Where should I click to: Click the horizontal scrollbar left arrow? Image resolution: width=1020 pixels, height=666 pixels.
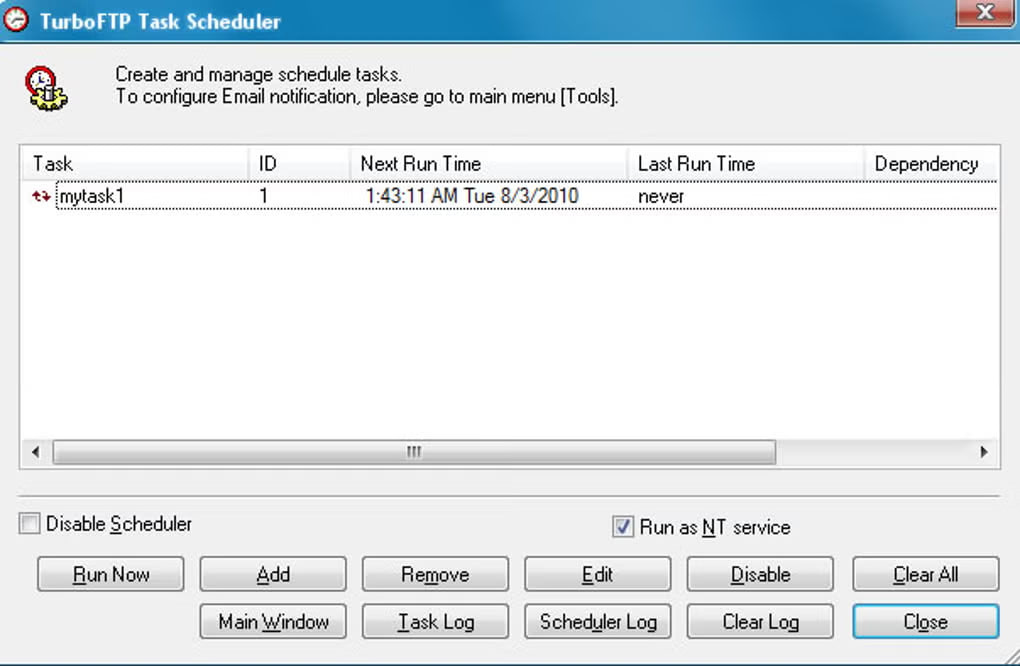tap(36, 451)
